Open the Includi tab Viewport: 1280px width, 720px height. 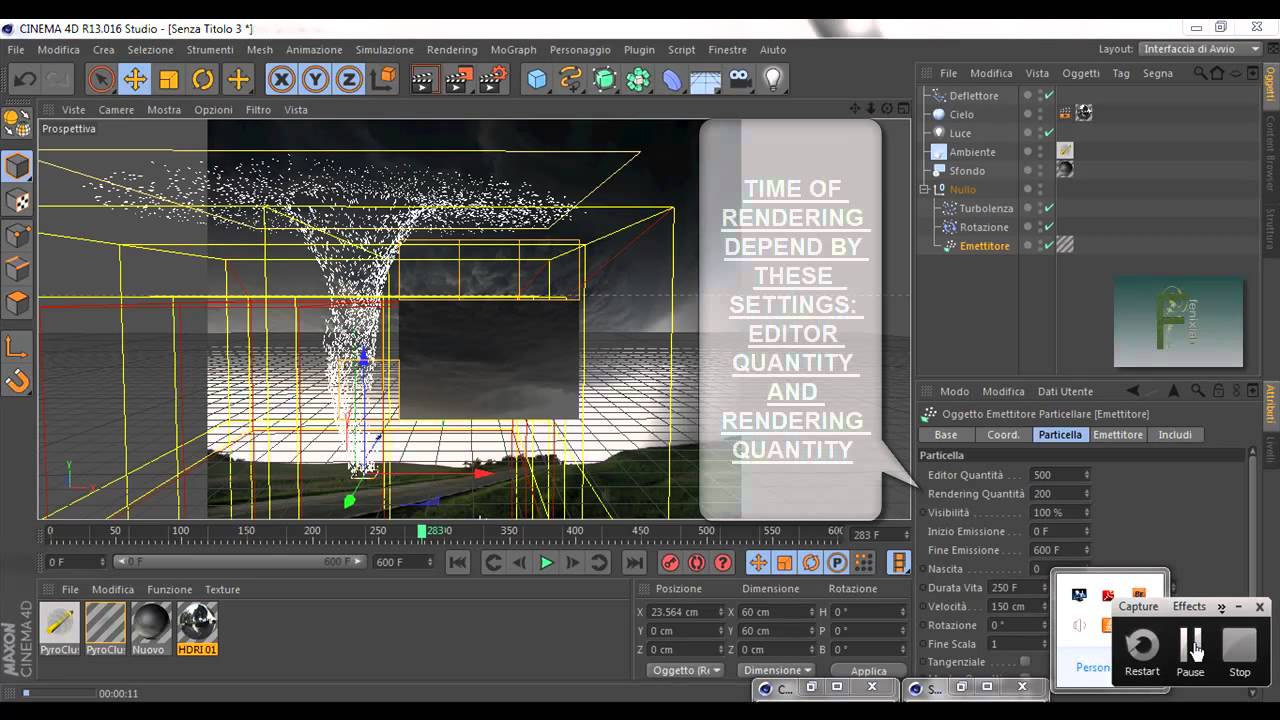(x=1175, y=435)
